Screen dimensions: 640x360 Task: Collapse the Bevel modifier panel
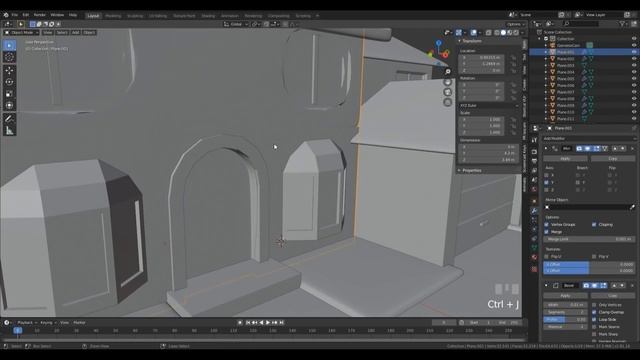tap(546, 285)
